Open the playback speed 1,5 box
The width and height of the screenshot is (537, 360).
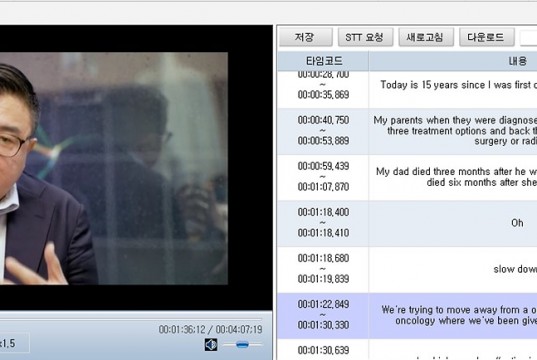coord(13,343)
